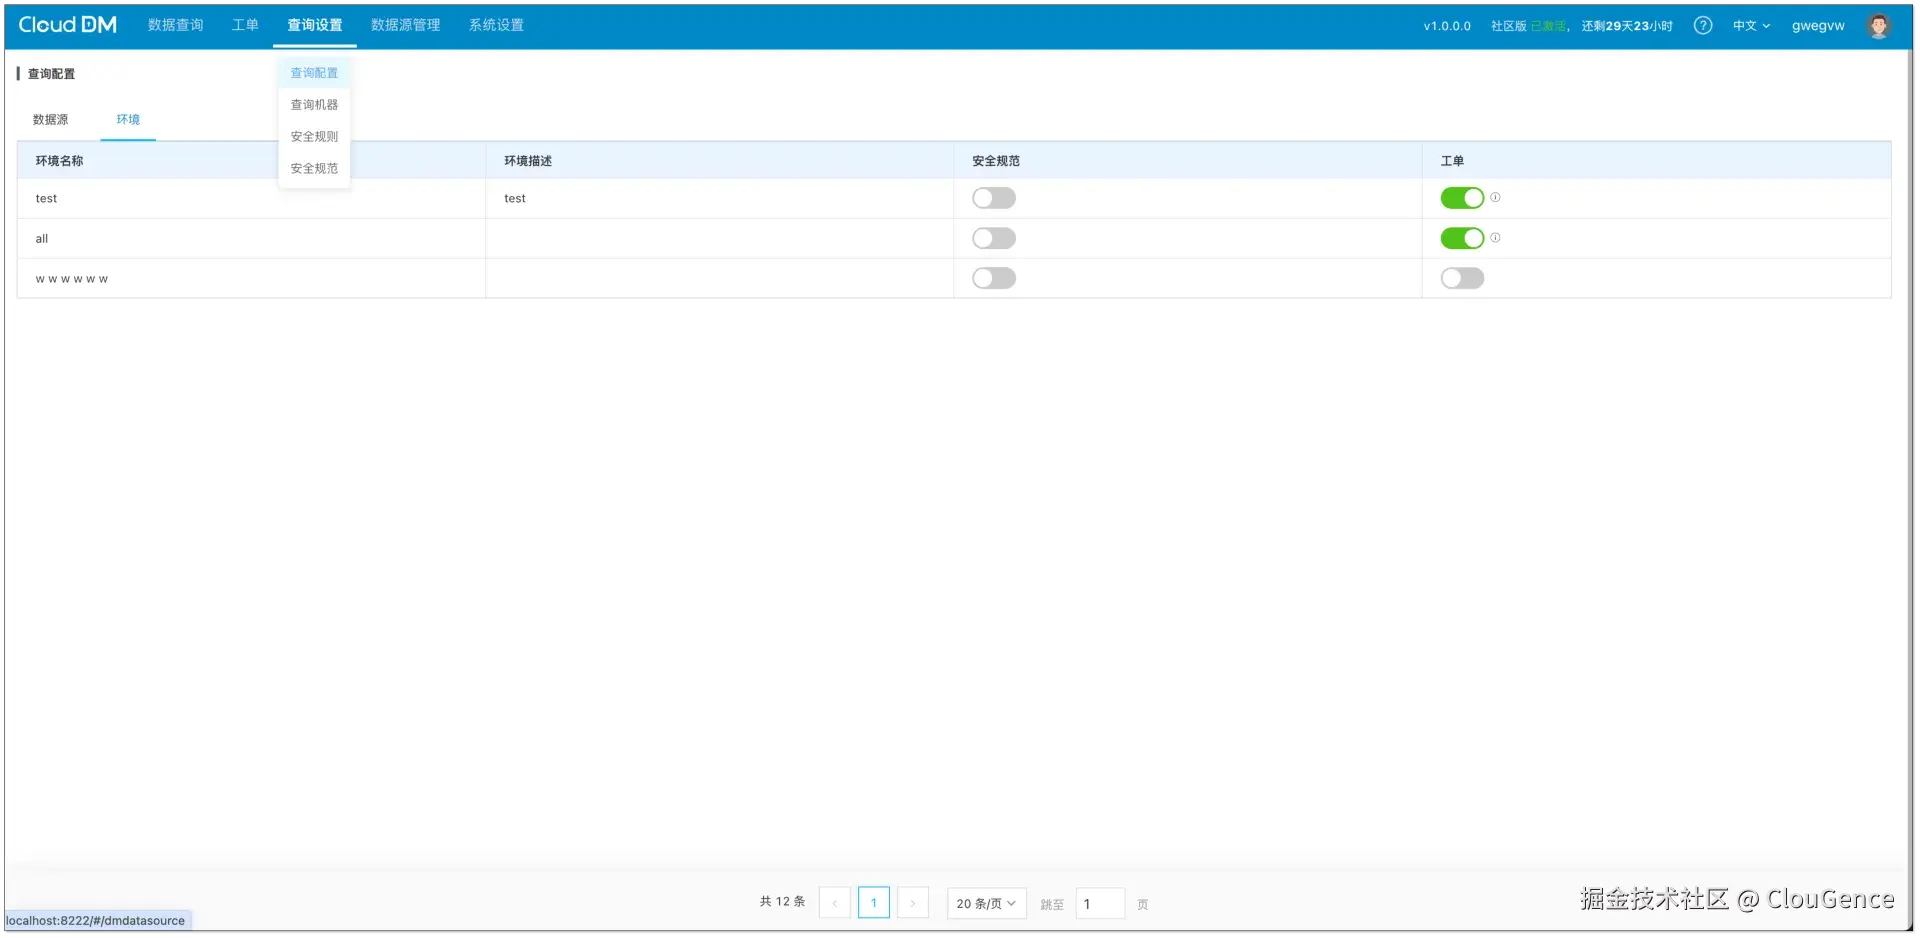Enable 安全规范 switch for test environment
Image resolution: width=1920 pixels, height=938 pixels.
click(994, 198)
